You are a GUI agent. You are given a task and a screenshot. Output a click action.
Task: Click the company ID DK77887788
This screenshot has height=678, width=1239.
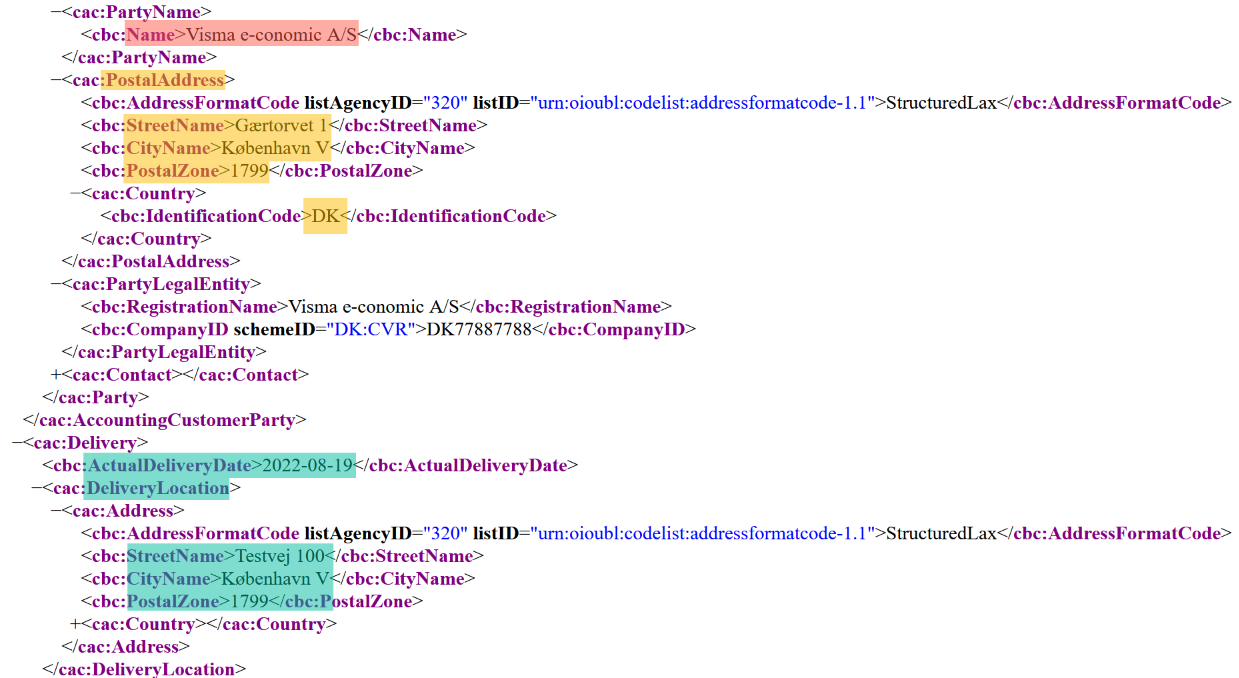tap(478, 329)
